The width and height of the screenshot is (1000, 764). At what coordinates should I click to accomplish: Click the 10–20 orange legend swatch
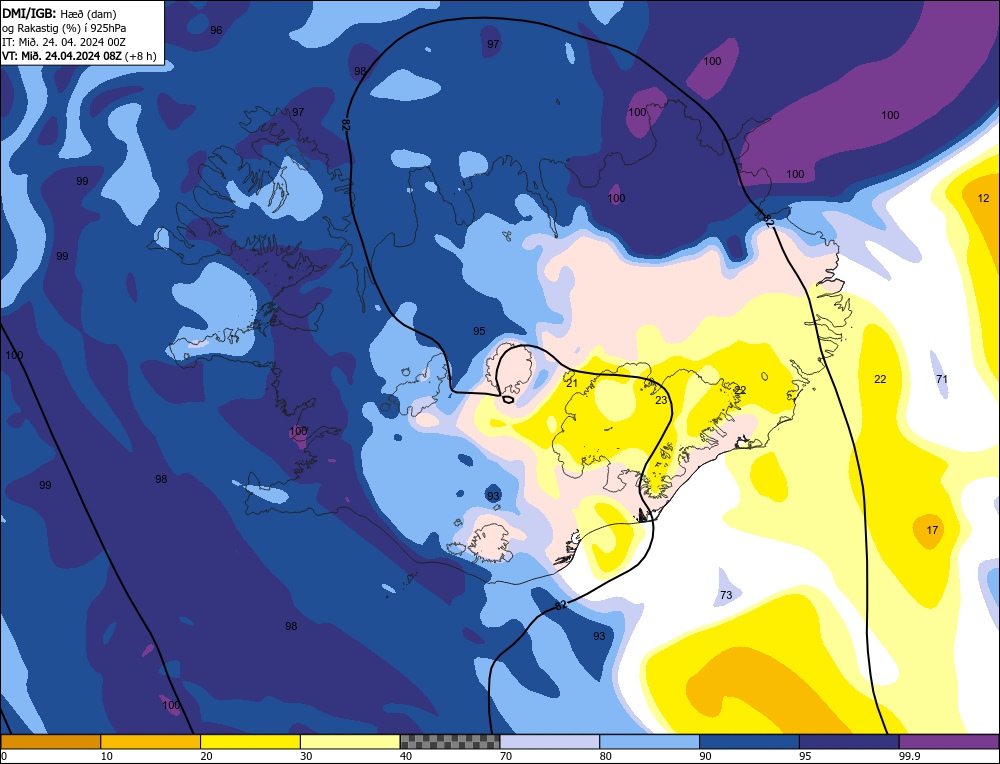(x=151, y=741)
